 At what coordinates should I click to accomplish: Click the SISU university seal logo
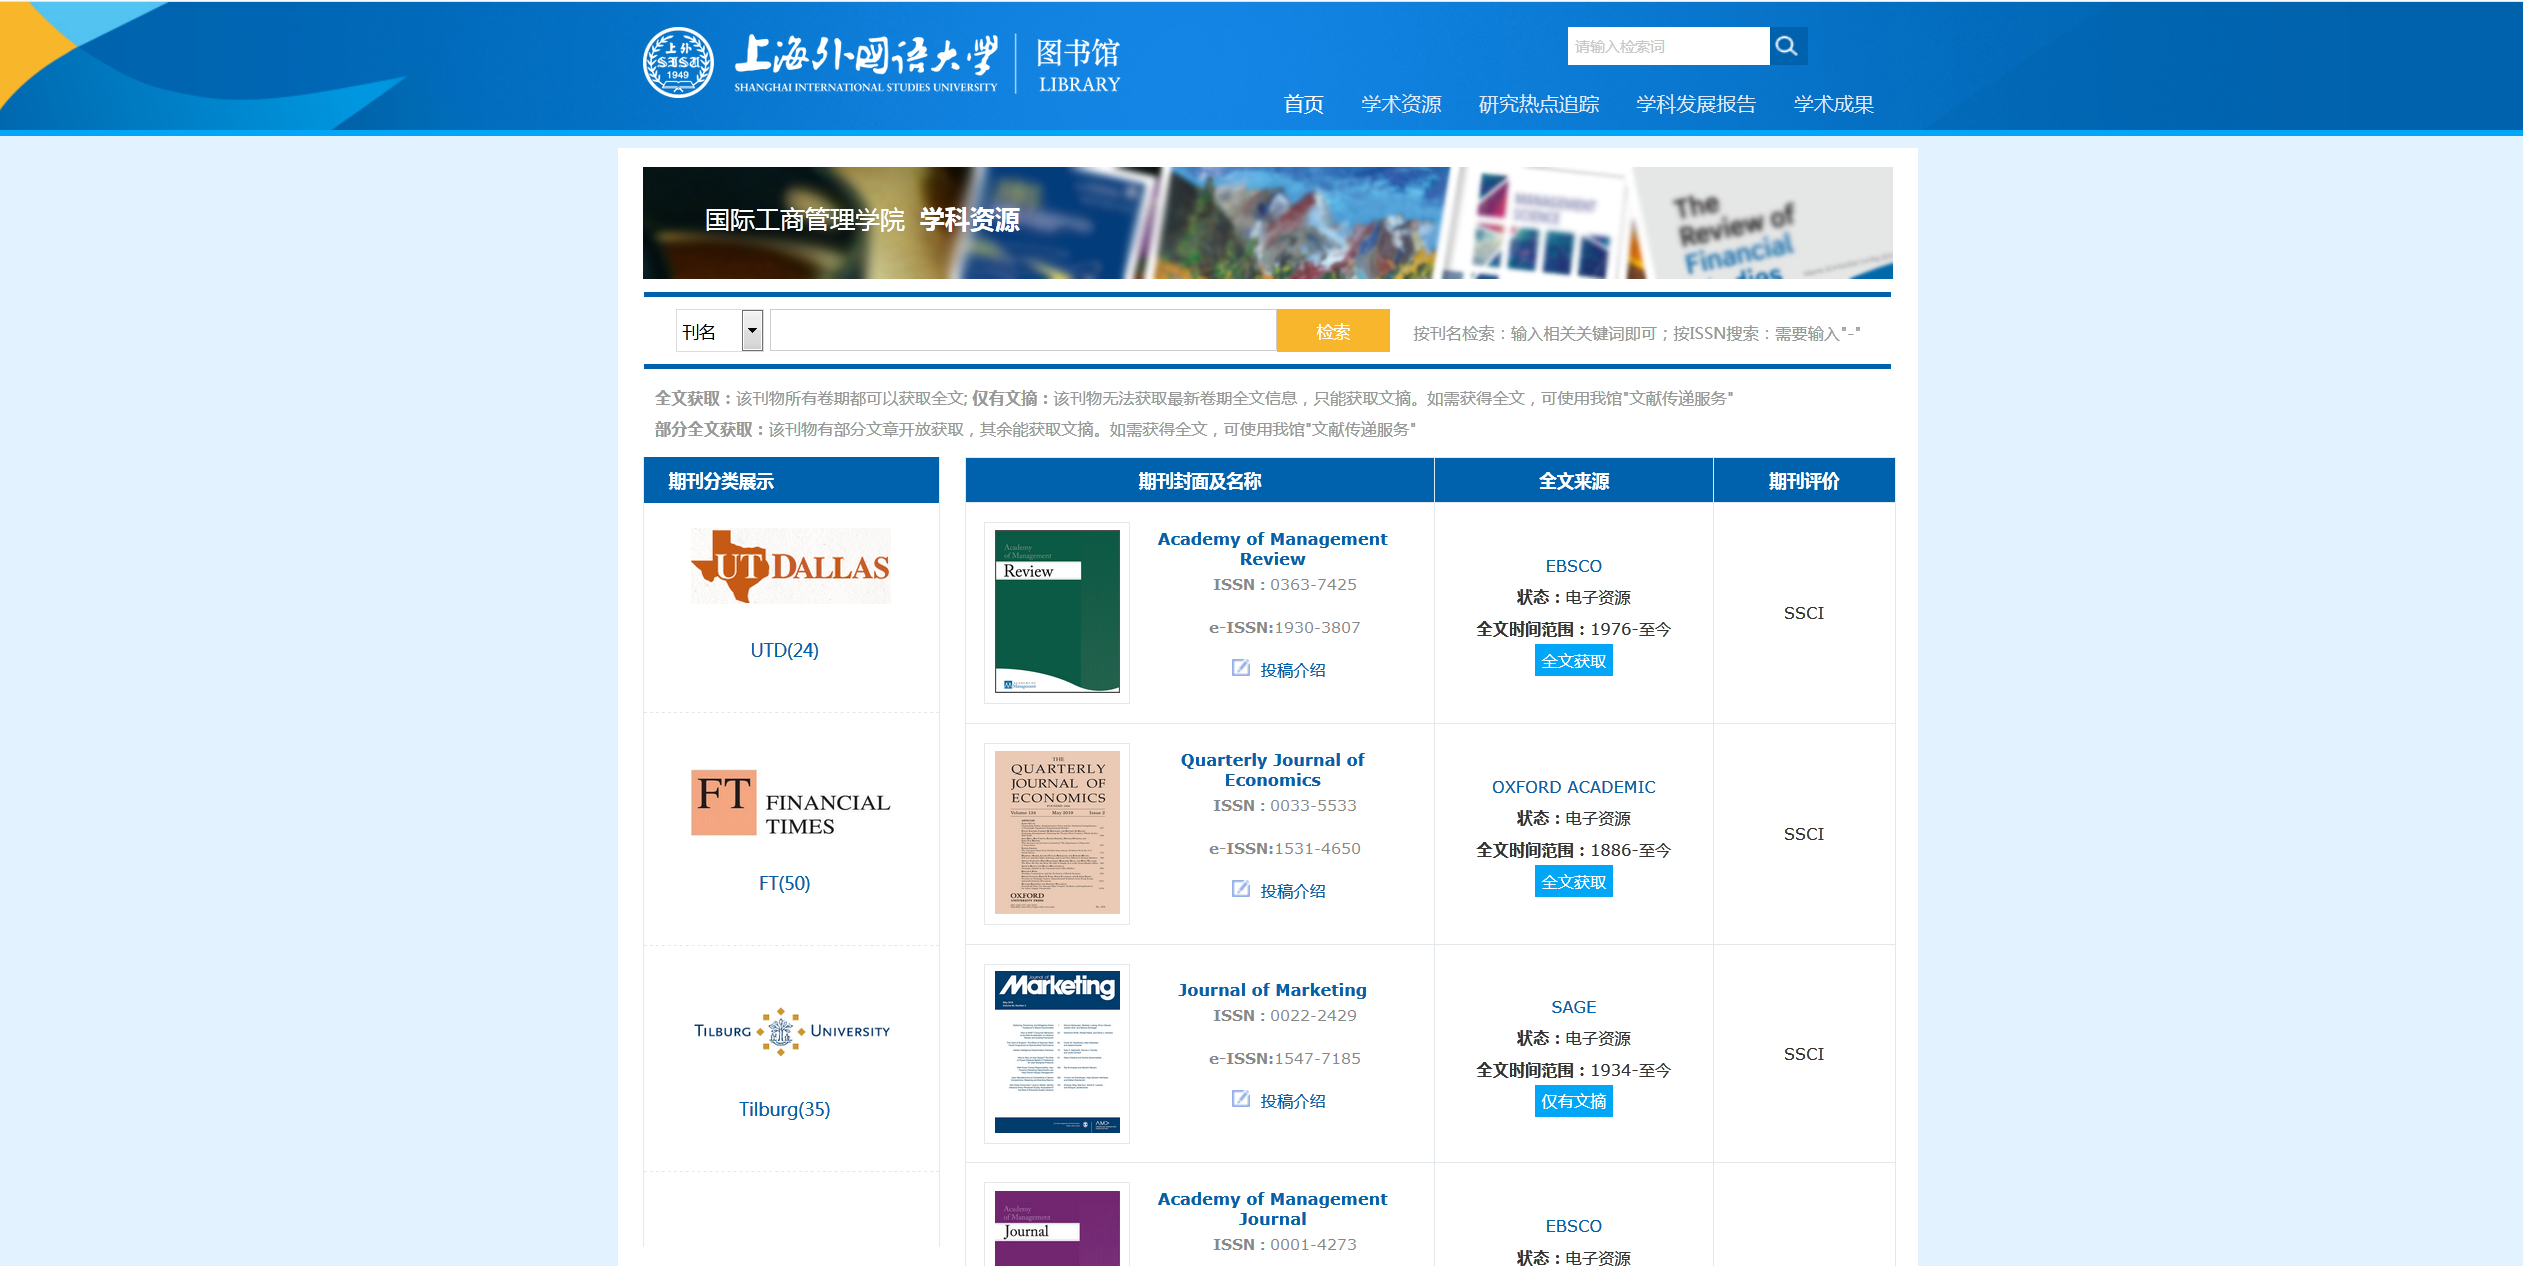[678, 63]
